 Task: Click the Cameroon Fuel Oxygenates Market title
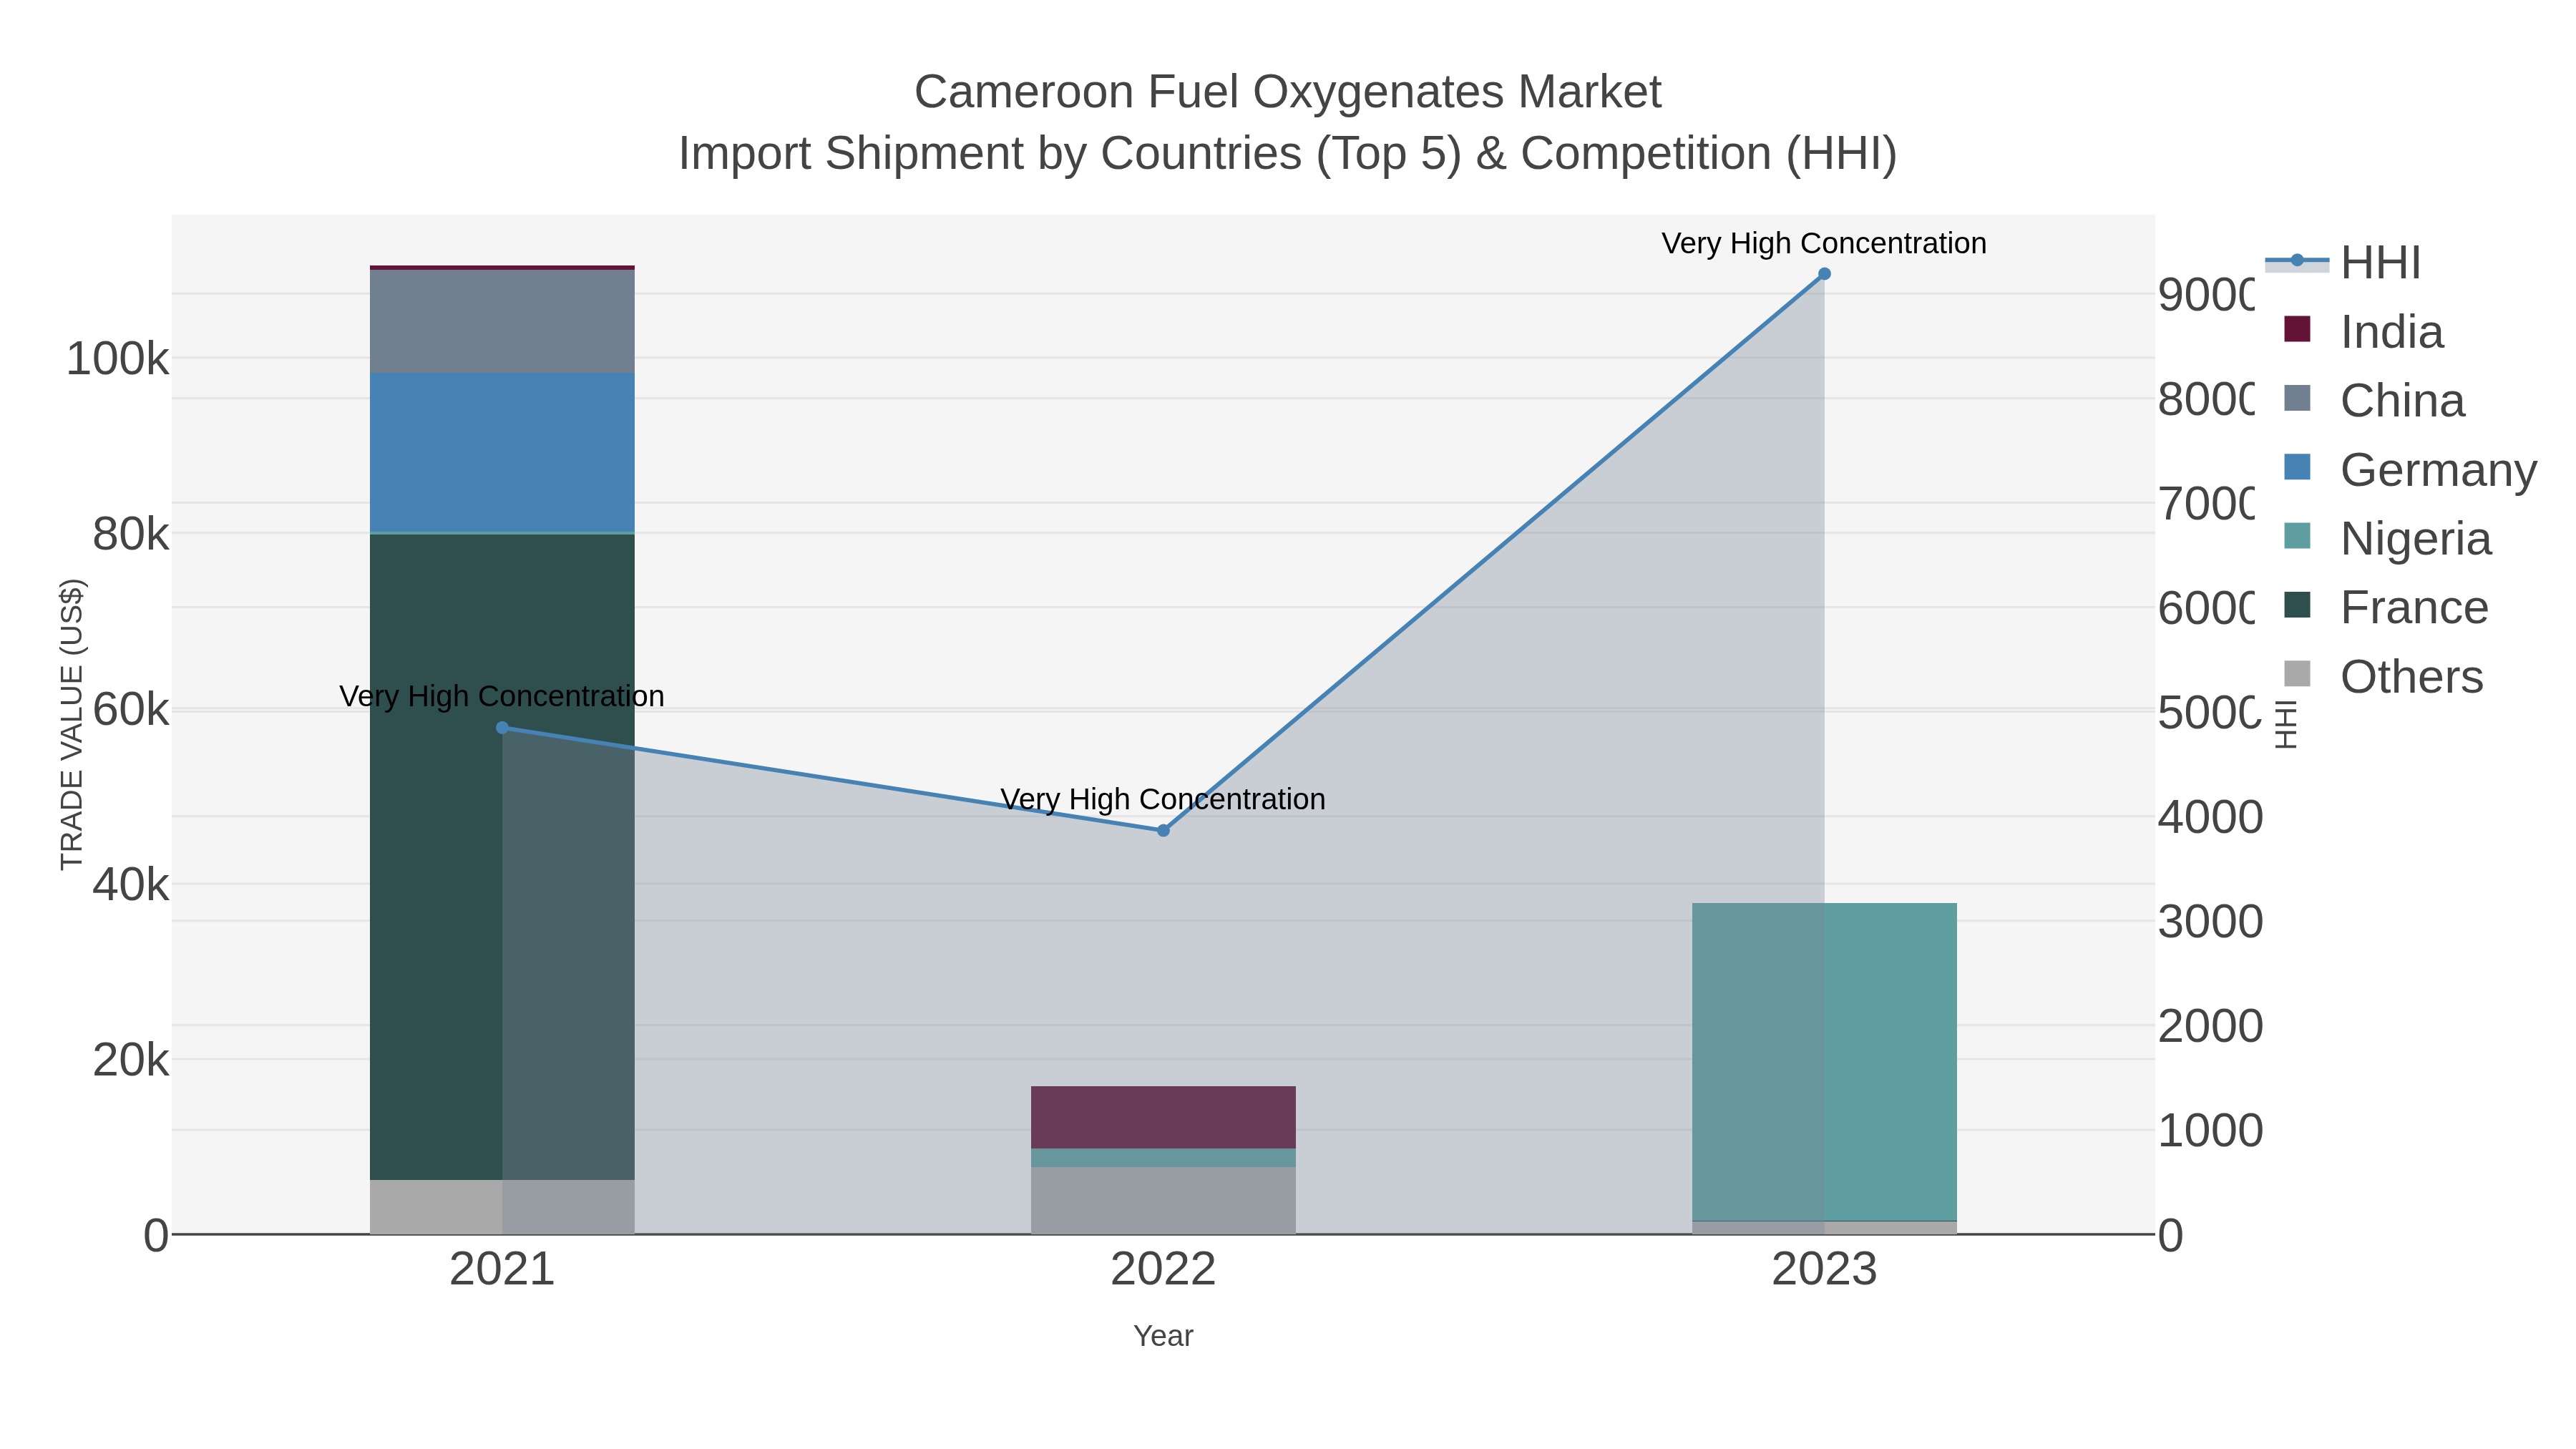coord(1287,92)
